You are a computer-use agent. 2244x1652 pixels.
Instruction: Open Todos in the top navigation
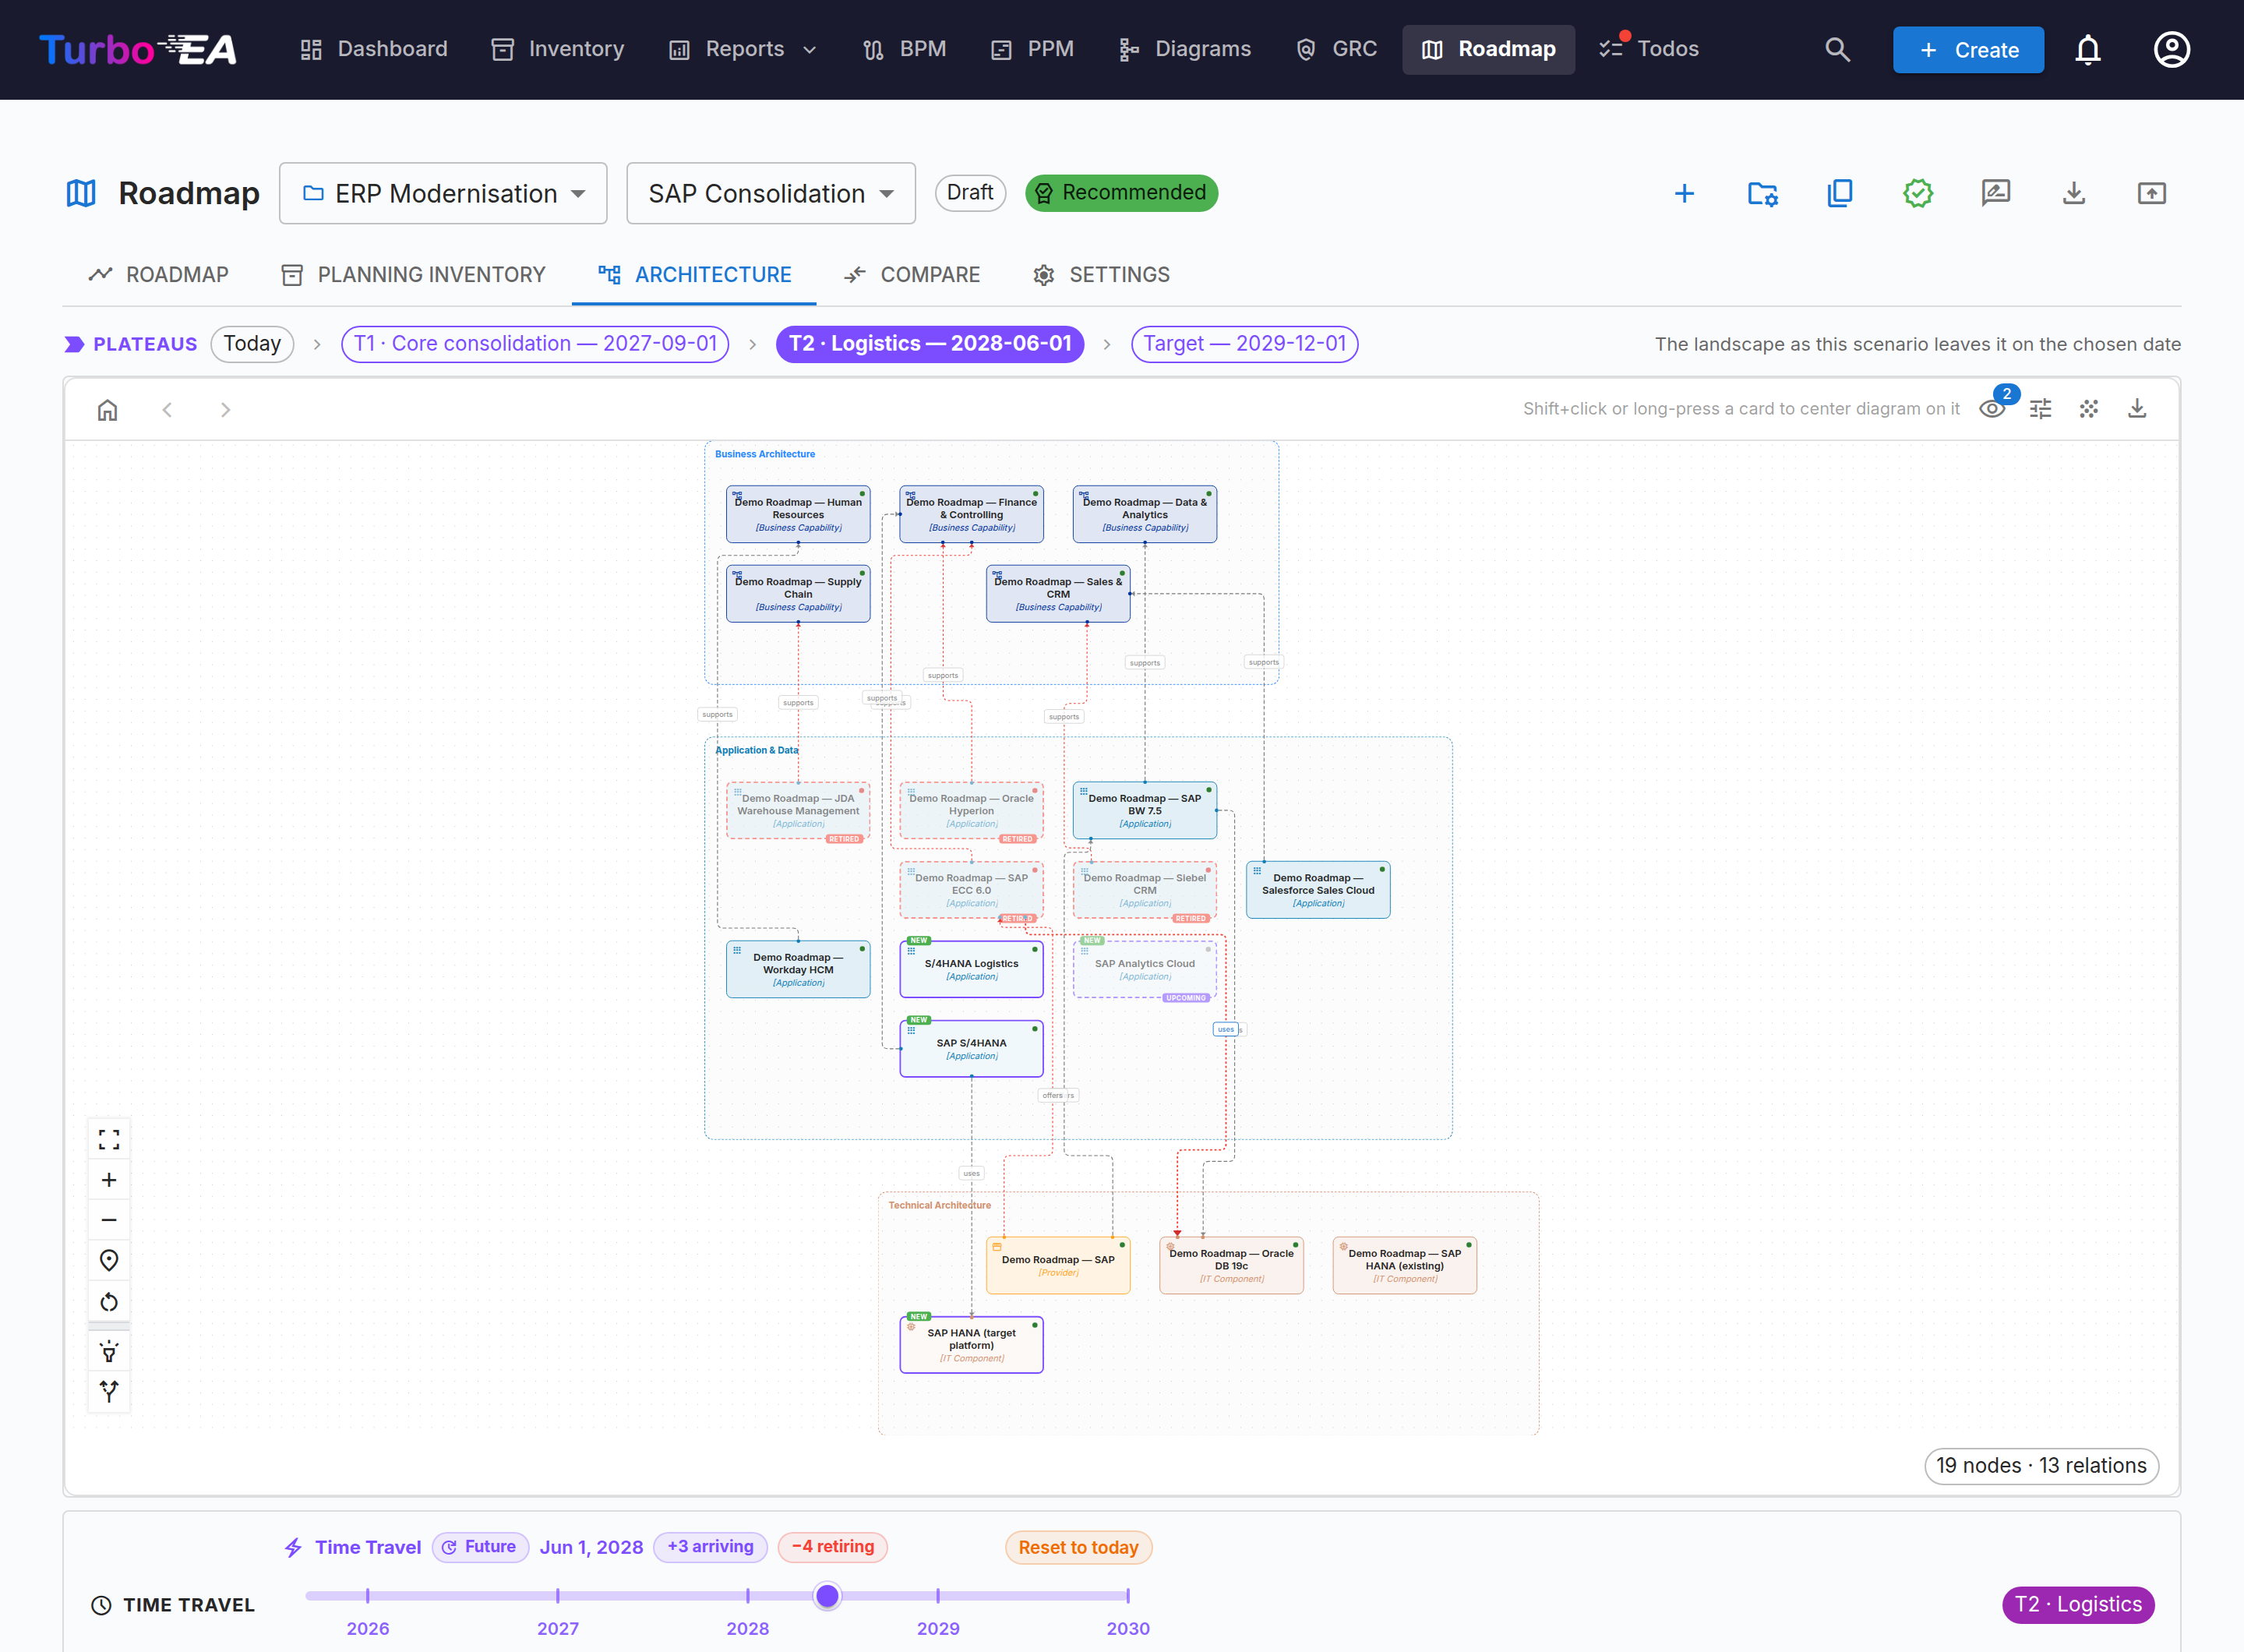[1649, 49]
